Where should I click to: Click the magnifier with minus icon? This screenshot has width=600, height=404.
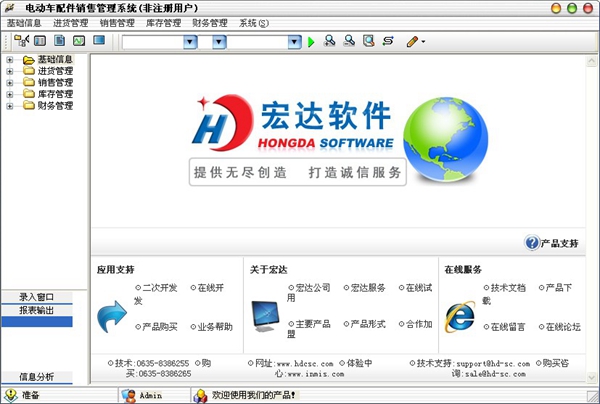pyautogui.click(x=349, y=41)
